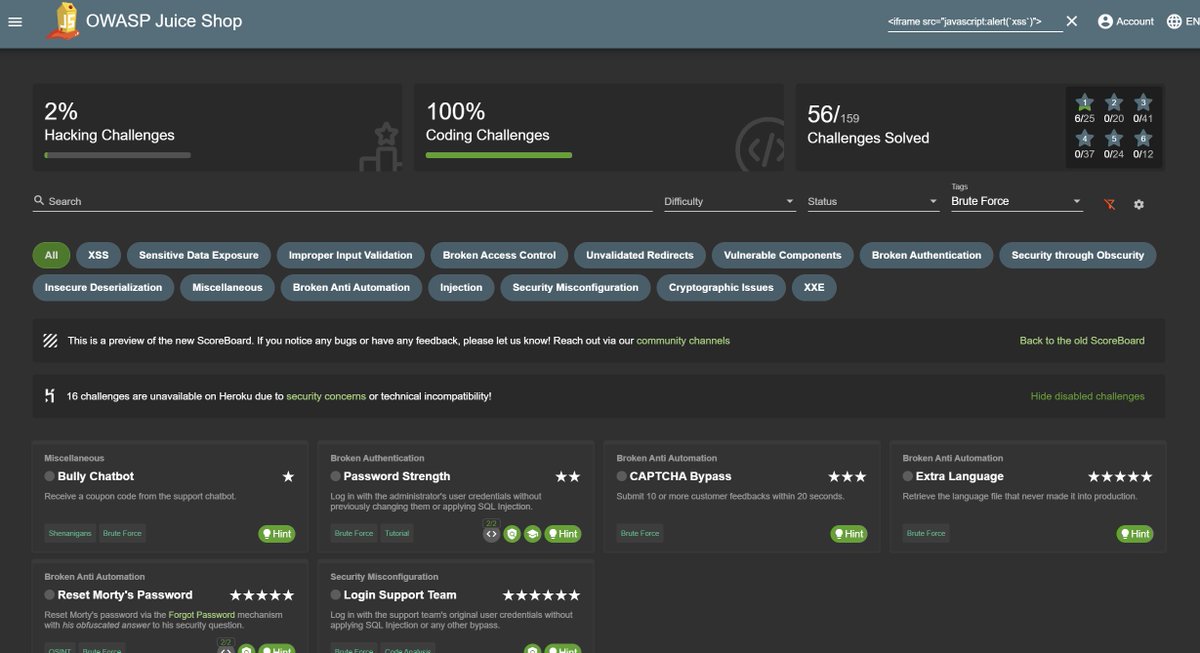Click the magnifier icon in challenge search
1200x653 pixels.
pos(39,201)
